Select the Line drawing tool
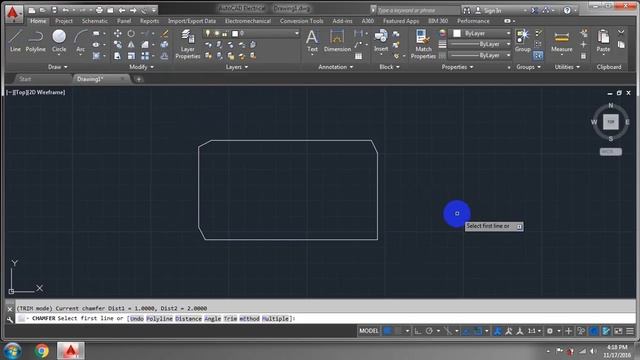The image size is (640, 360). 15,40
